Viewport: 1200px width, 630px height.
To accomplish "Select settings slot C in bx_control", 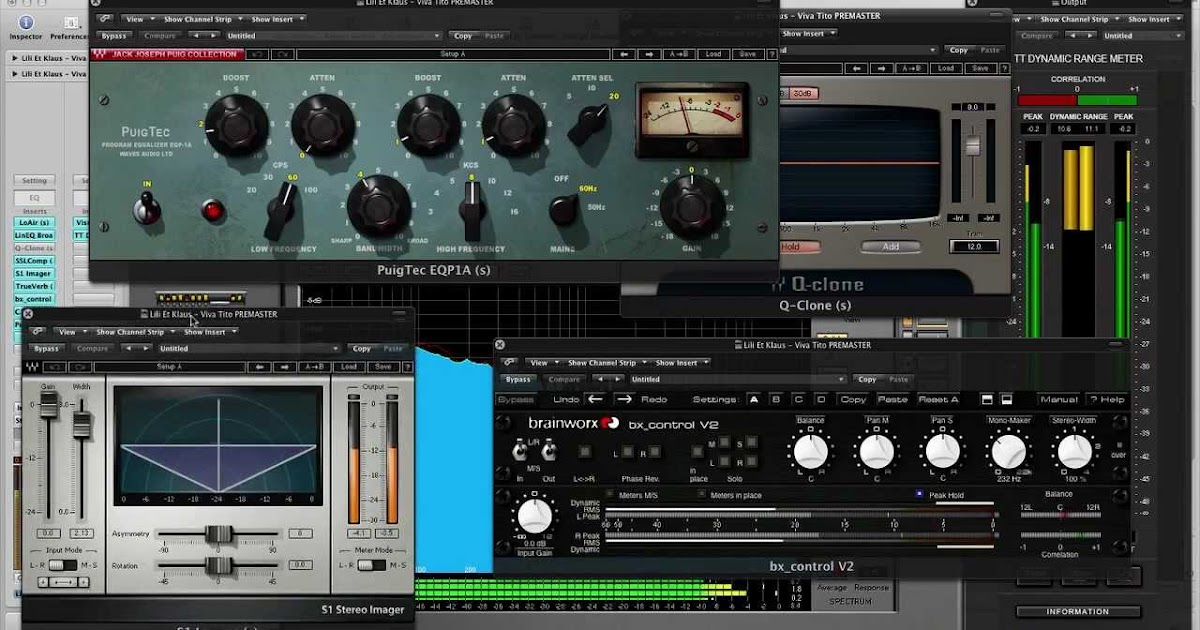I will [798, 399].
